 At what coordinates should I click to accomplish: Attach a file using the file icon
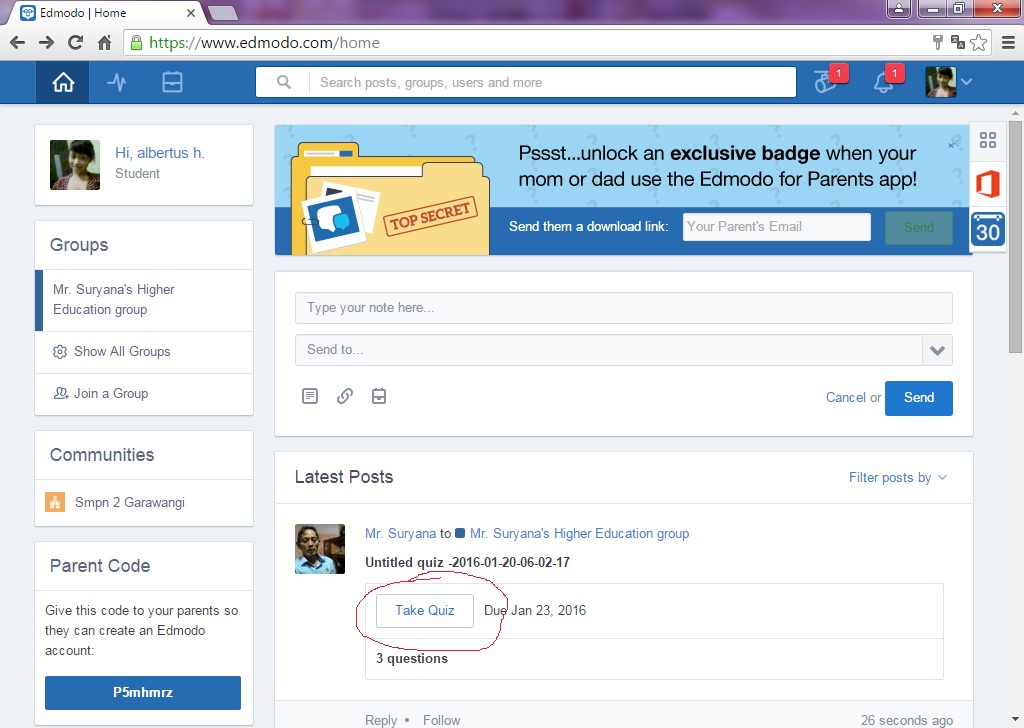310,396
